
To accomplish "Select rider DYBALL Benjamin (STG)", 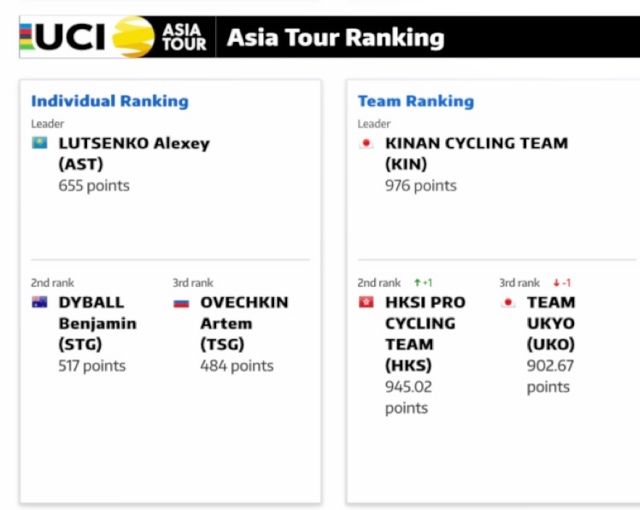I will pyautogui.click(x=97, y=323).
